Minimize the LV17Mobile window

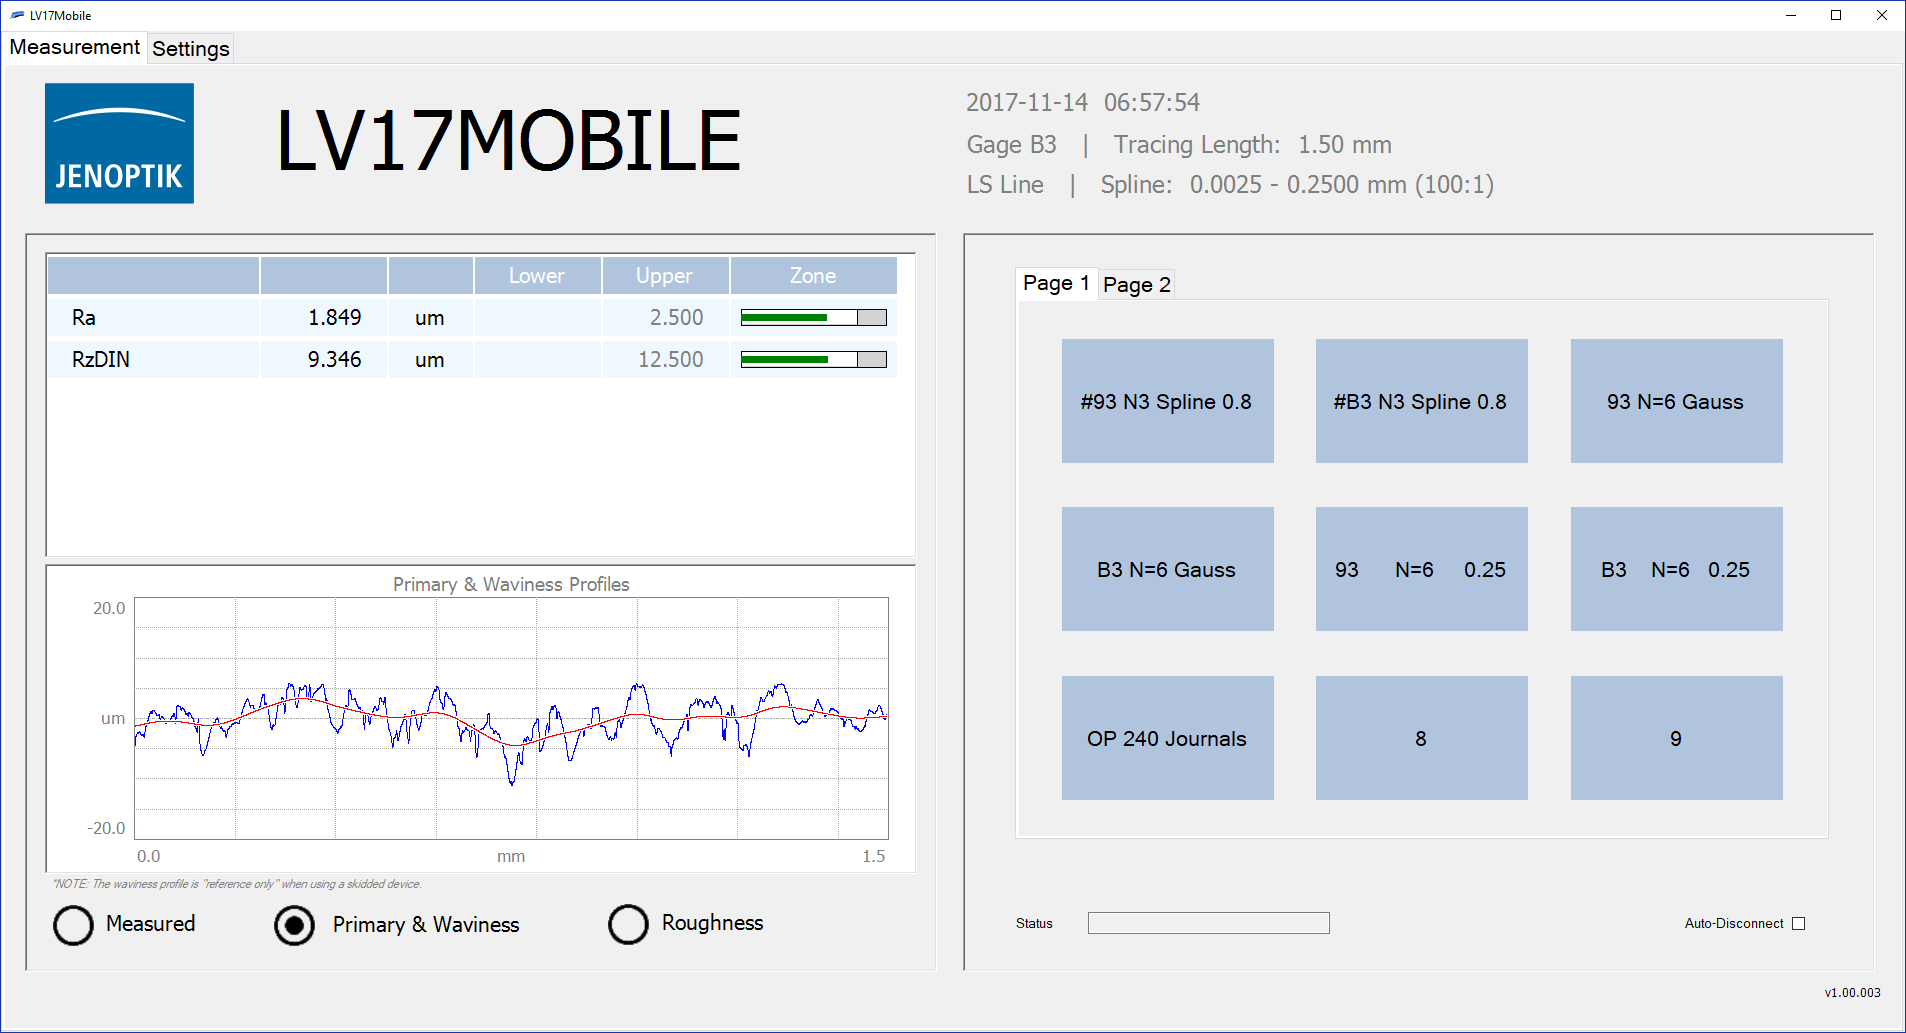tap(1791, 15)
